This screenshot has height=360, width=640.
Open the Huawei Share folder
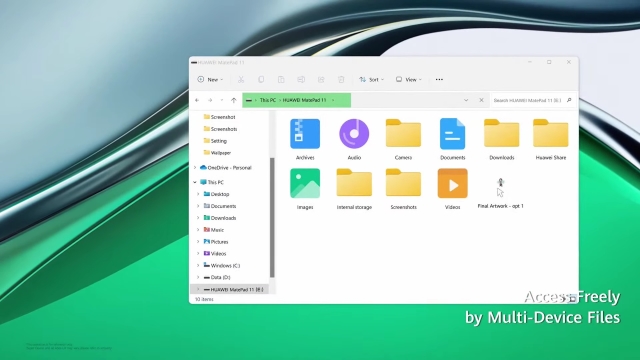551,139
